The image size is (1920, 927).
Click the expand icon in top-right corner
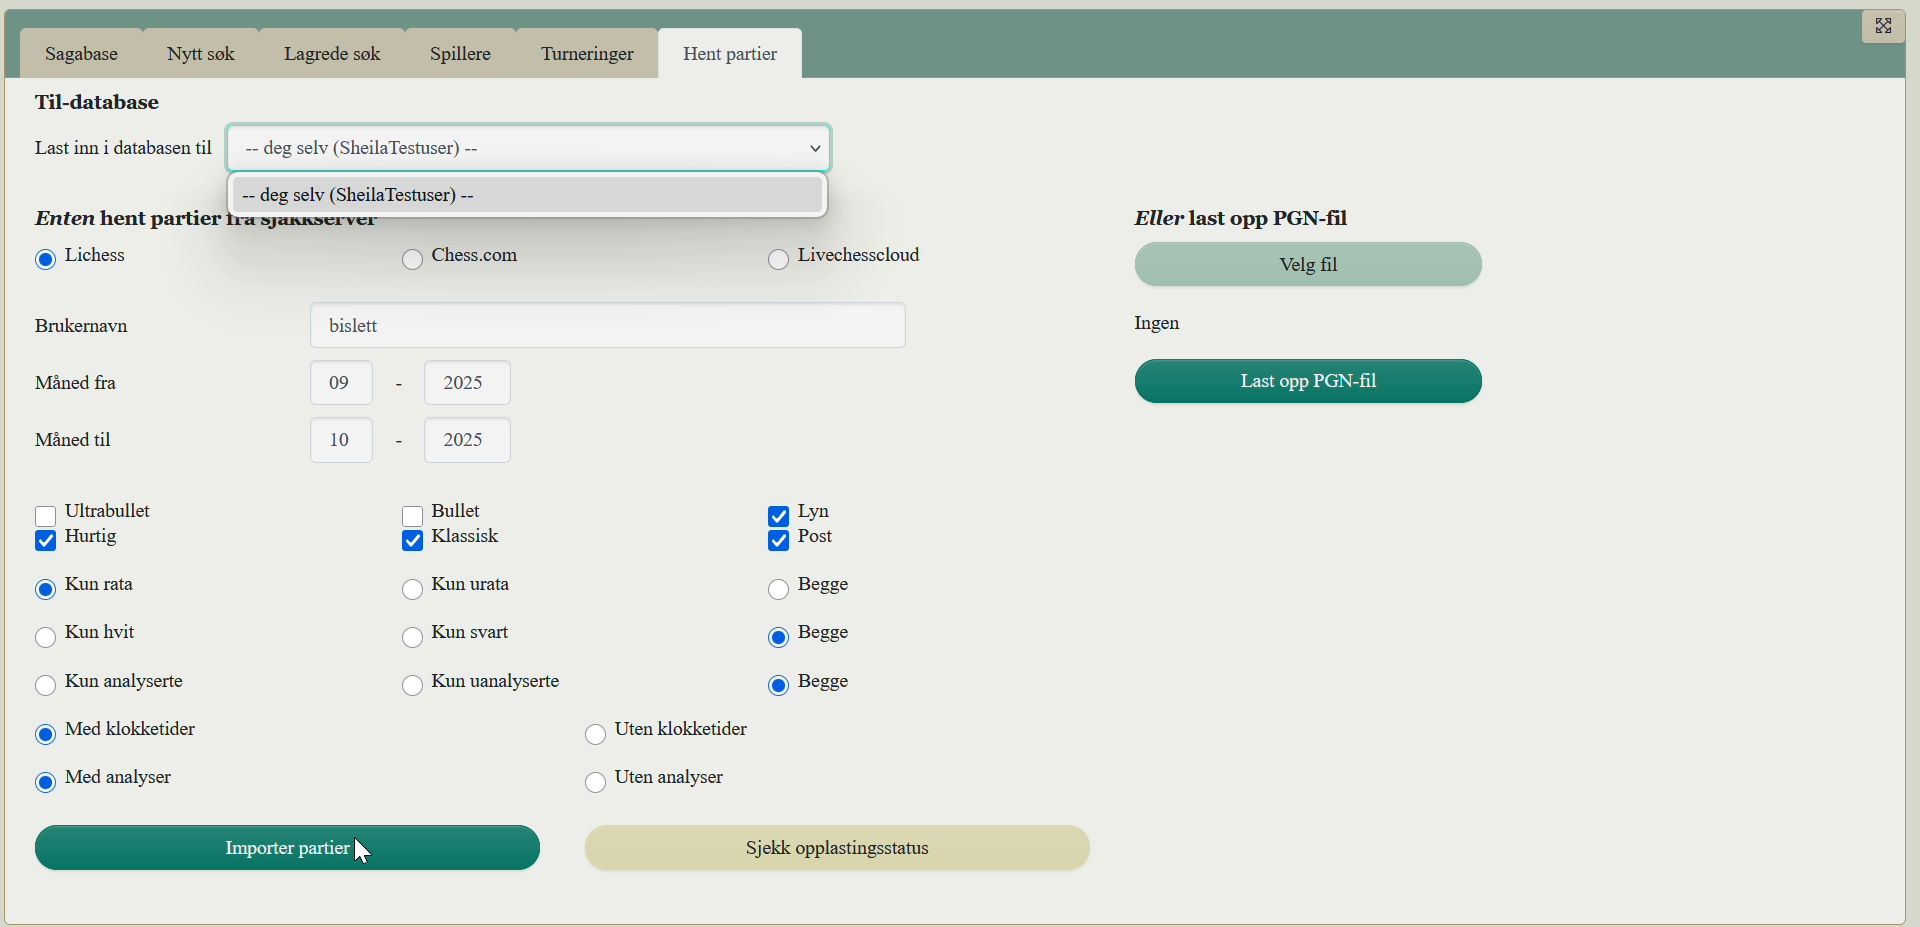1883,27
